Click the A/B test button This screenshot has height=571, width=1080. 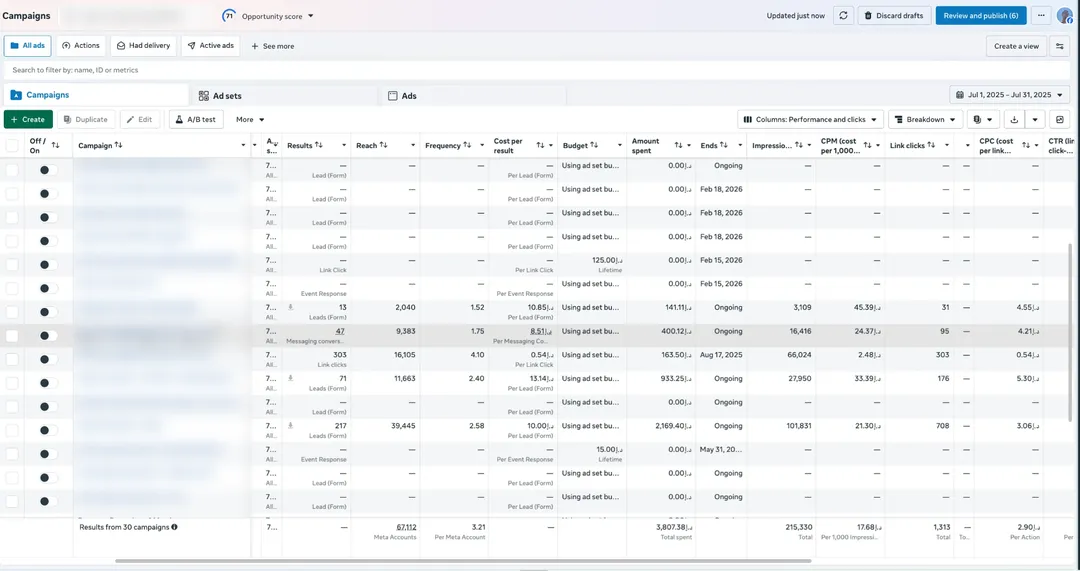pyautogui.click(x=196, y=119)
